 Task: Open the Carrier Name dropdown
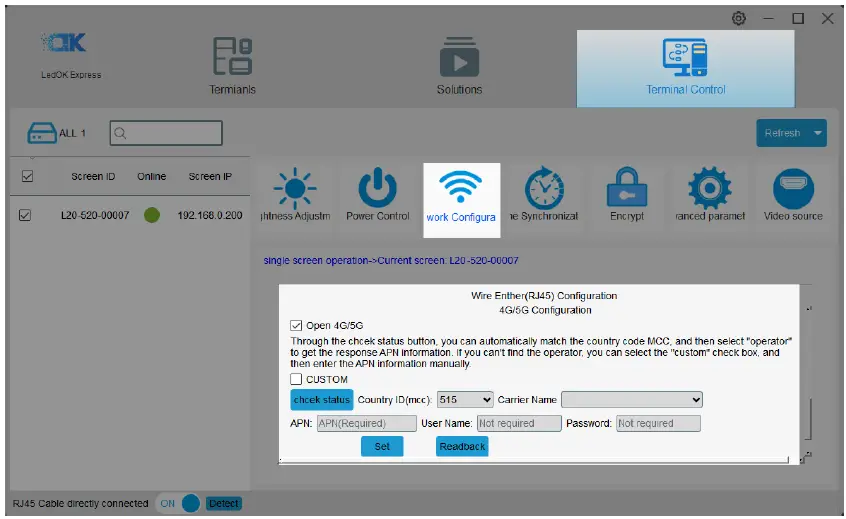(632, 400)
